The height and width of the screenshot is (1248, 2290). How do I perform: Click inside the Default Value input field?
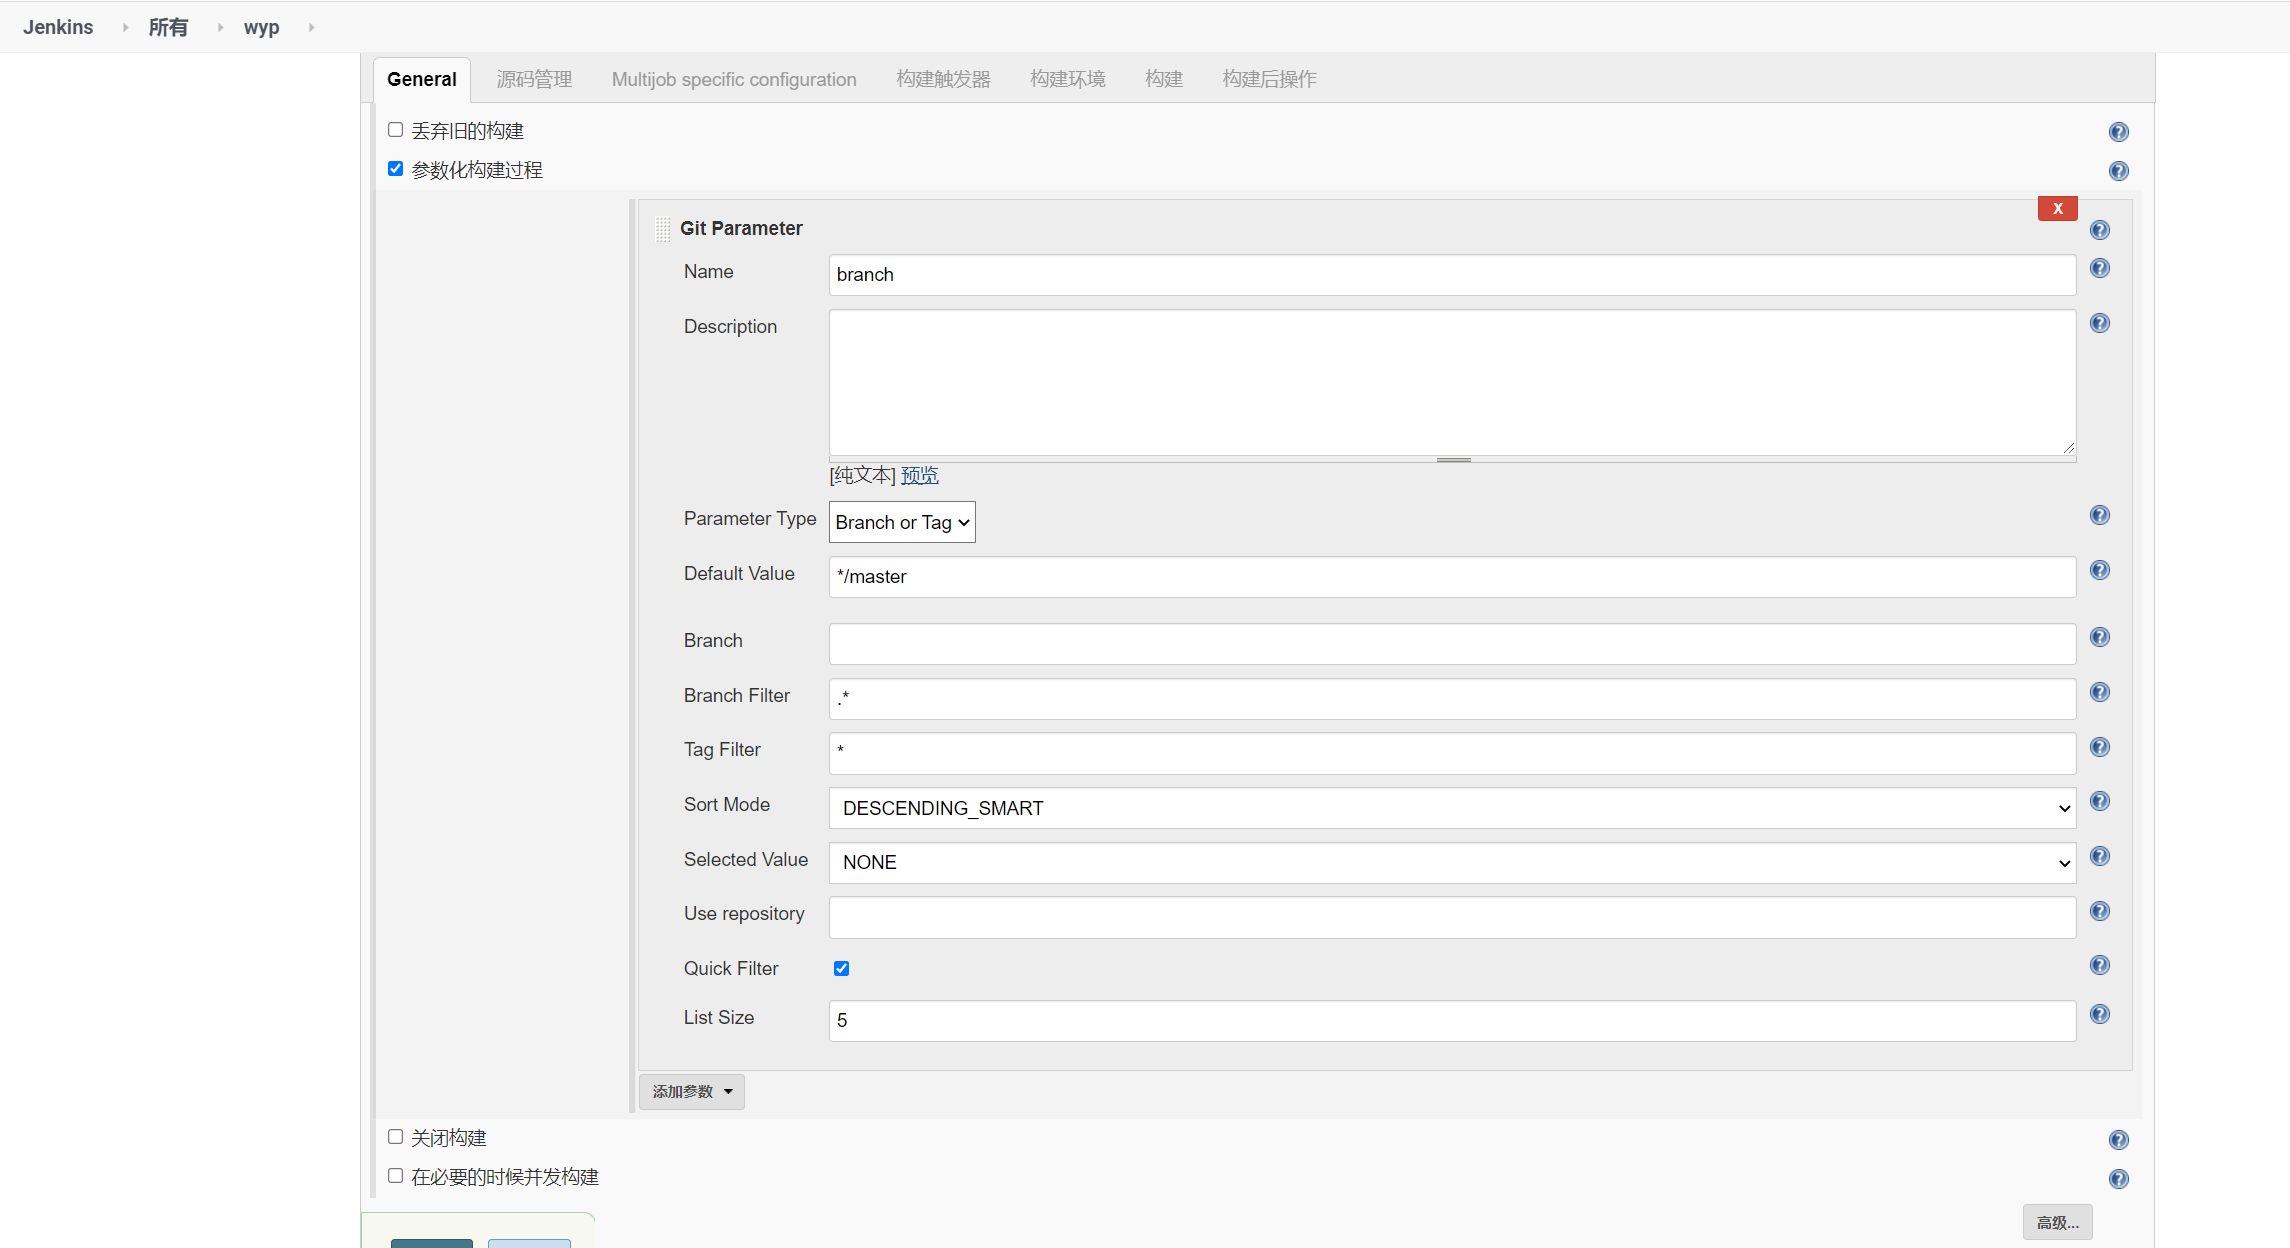coord(1450,576)
